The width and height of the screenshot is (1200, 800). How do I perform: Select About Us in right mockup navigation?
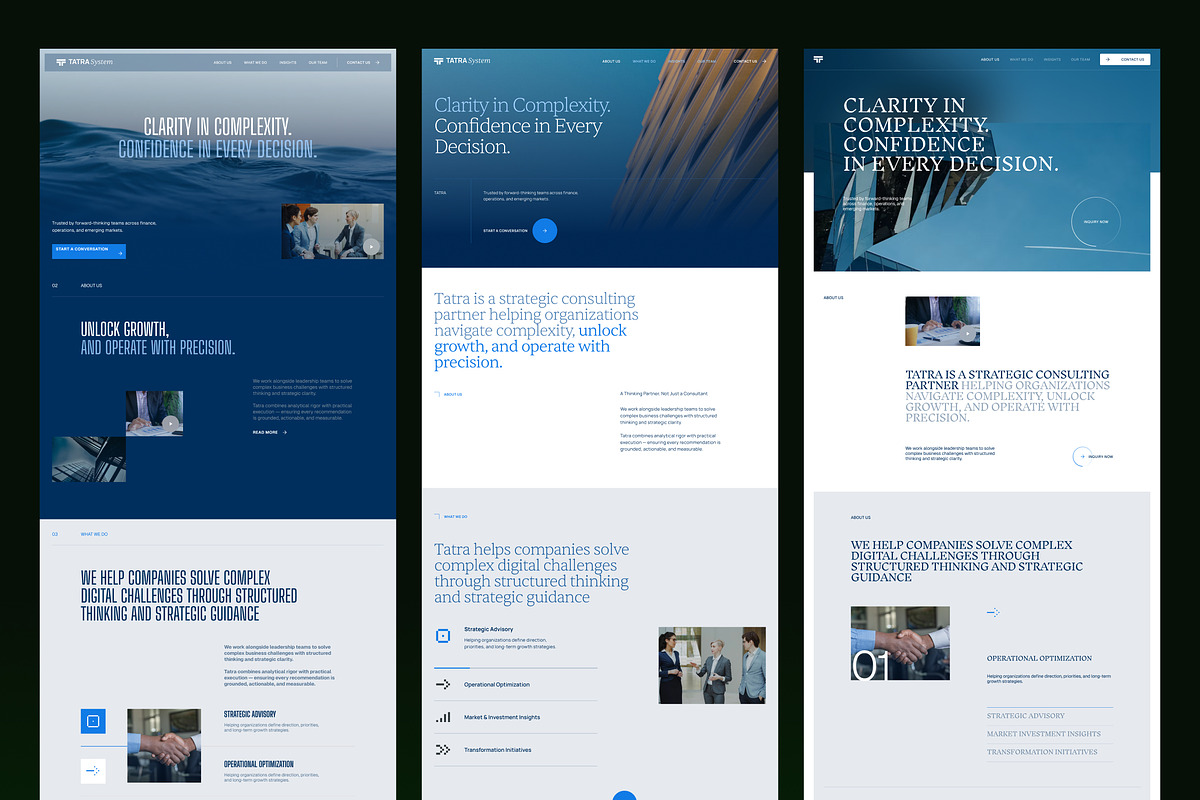990,60
